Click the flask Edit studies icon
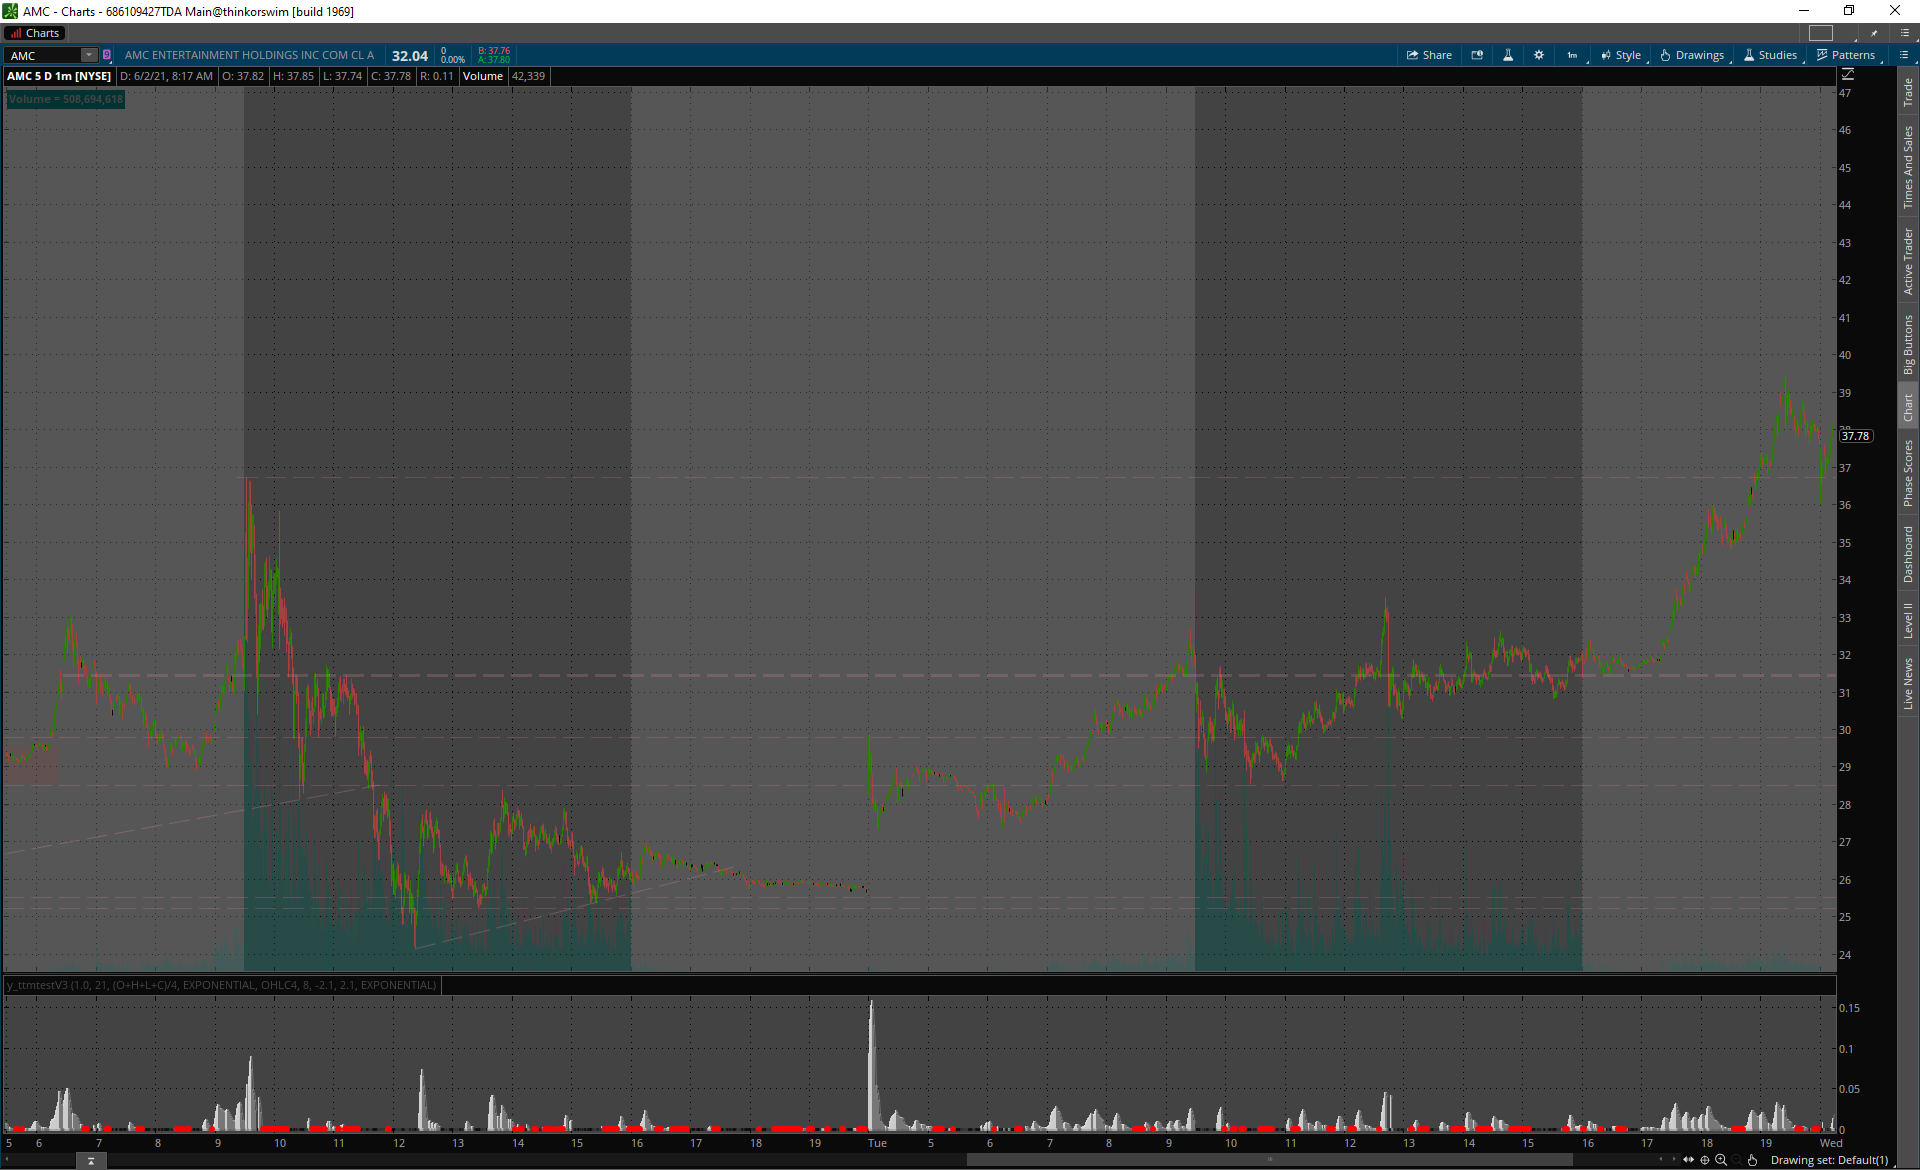 pyautogui.click(x=1508, y=55)
